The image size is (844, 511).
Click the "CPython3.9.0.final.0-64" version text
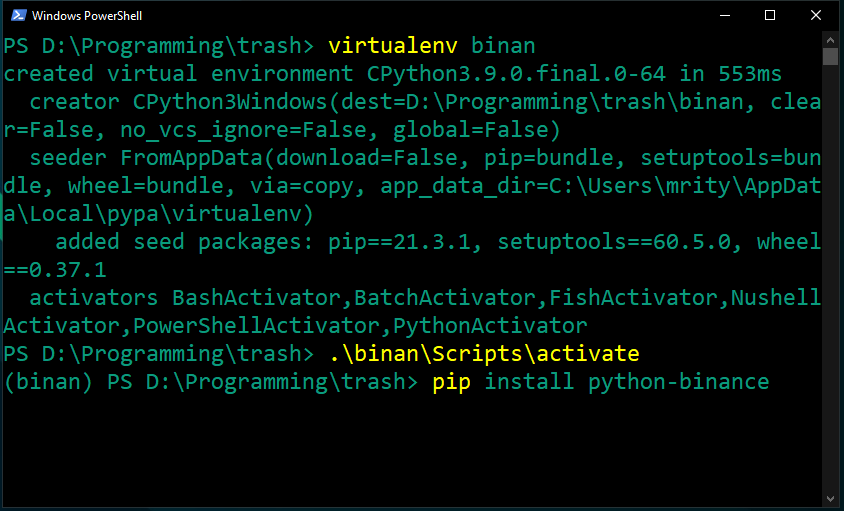[517, 74]
